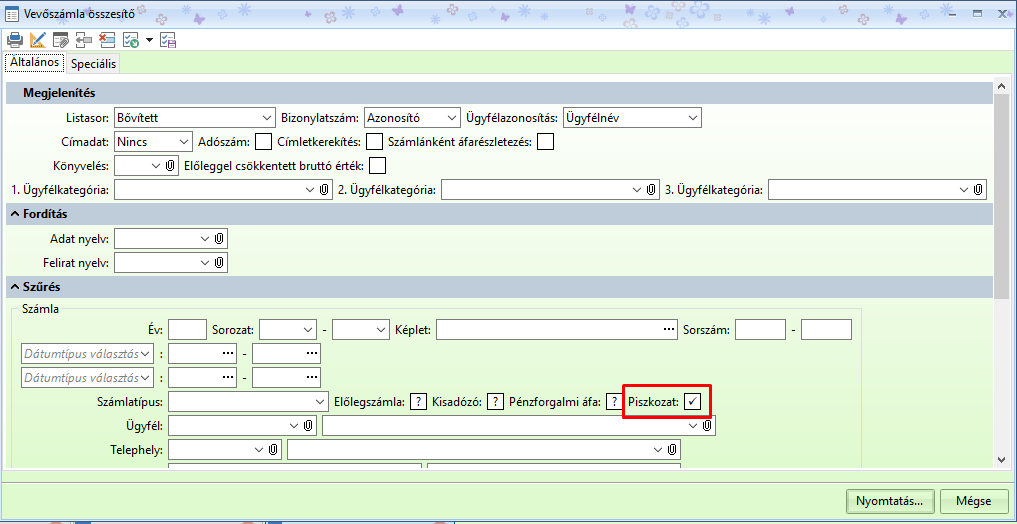This screenshot has width=1017, height=524.
Task: Switch to the Speciális tab
Action: 93,63
